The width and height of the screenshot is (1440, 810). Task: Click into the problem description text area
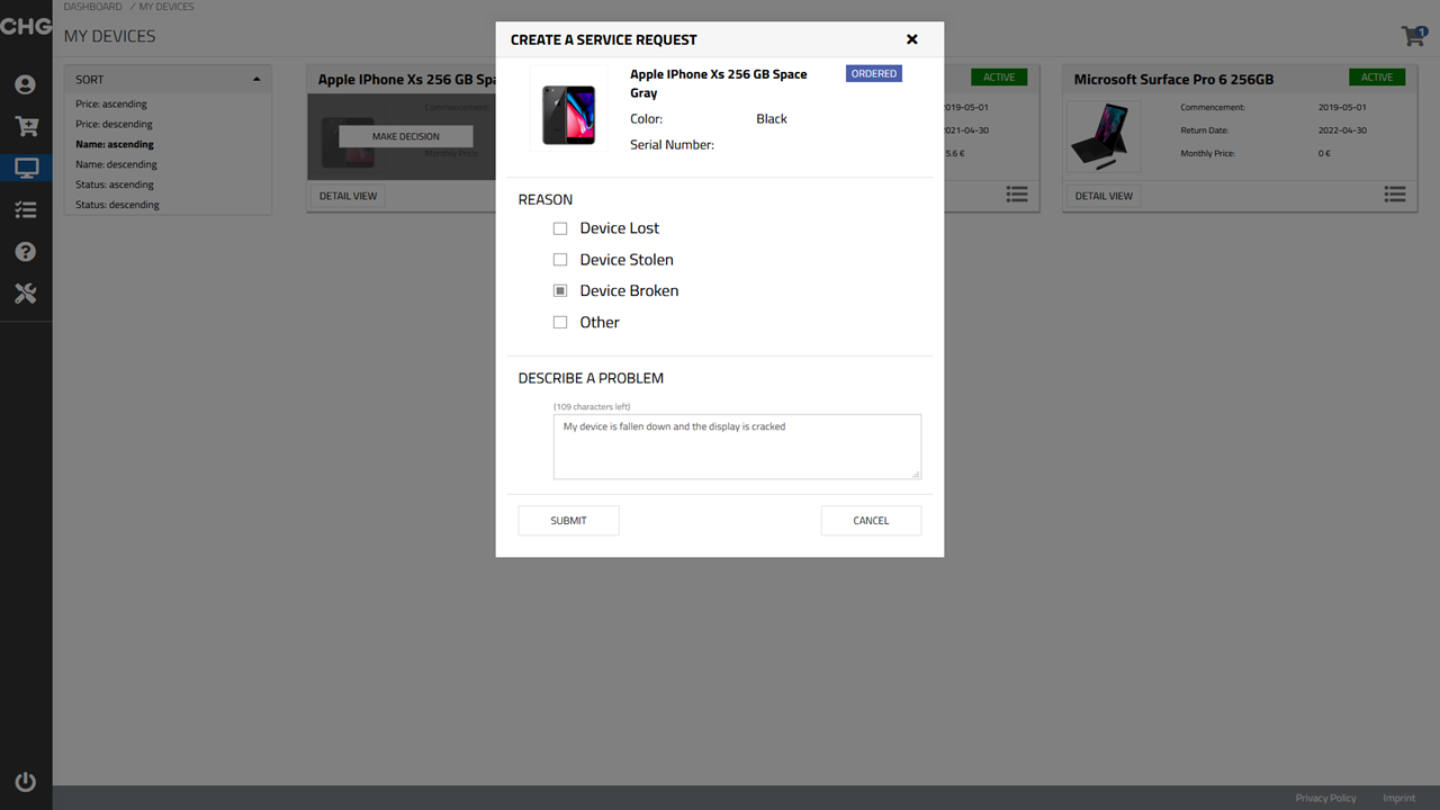pyautogui.click(x=737, y=447)
